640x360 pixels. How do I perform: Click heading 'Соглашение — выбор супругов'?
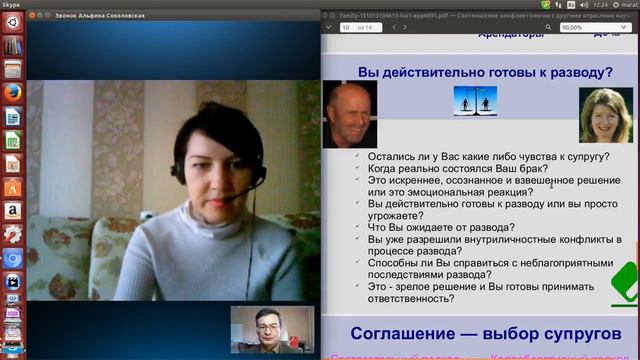[486, 333]
